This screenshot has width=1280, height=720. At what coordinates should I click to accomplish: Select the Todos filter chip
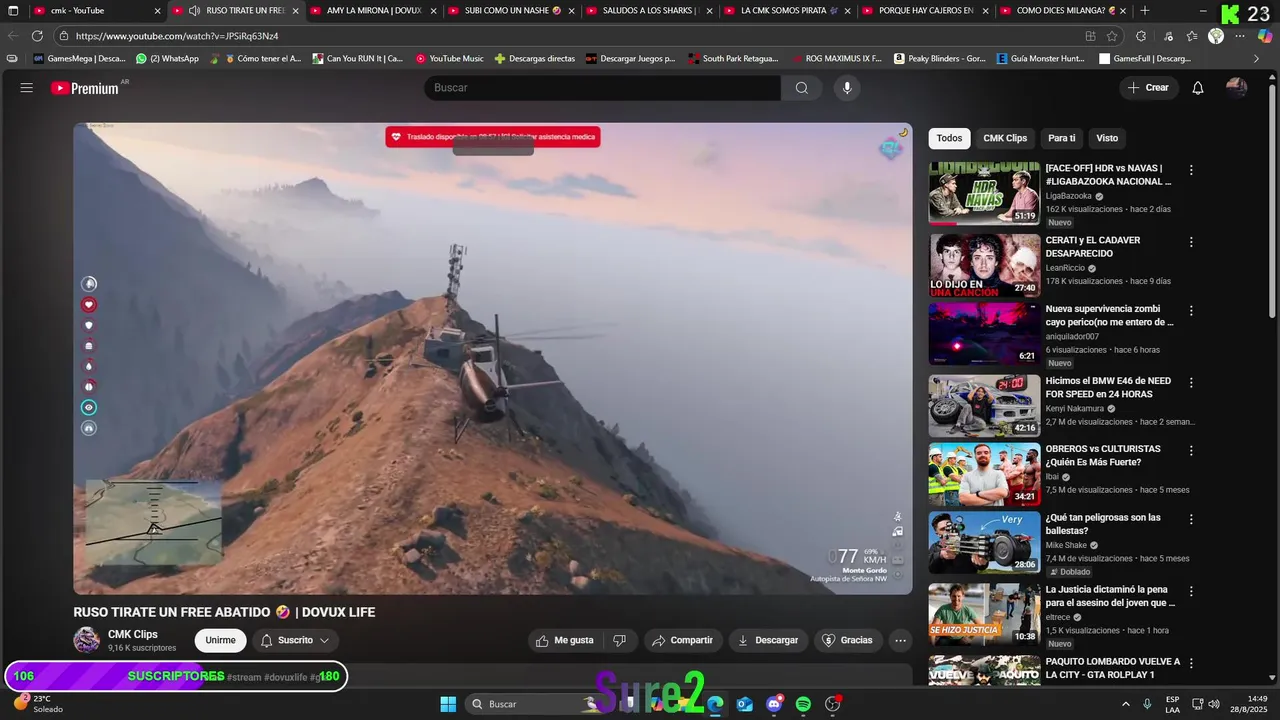(949, 138)
